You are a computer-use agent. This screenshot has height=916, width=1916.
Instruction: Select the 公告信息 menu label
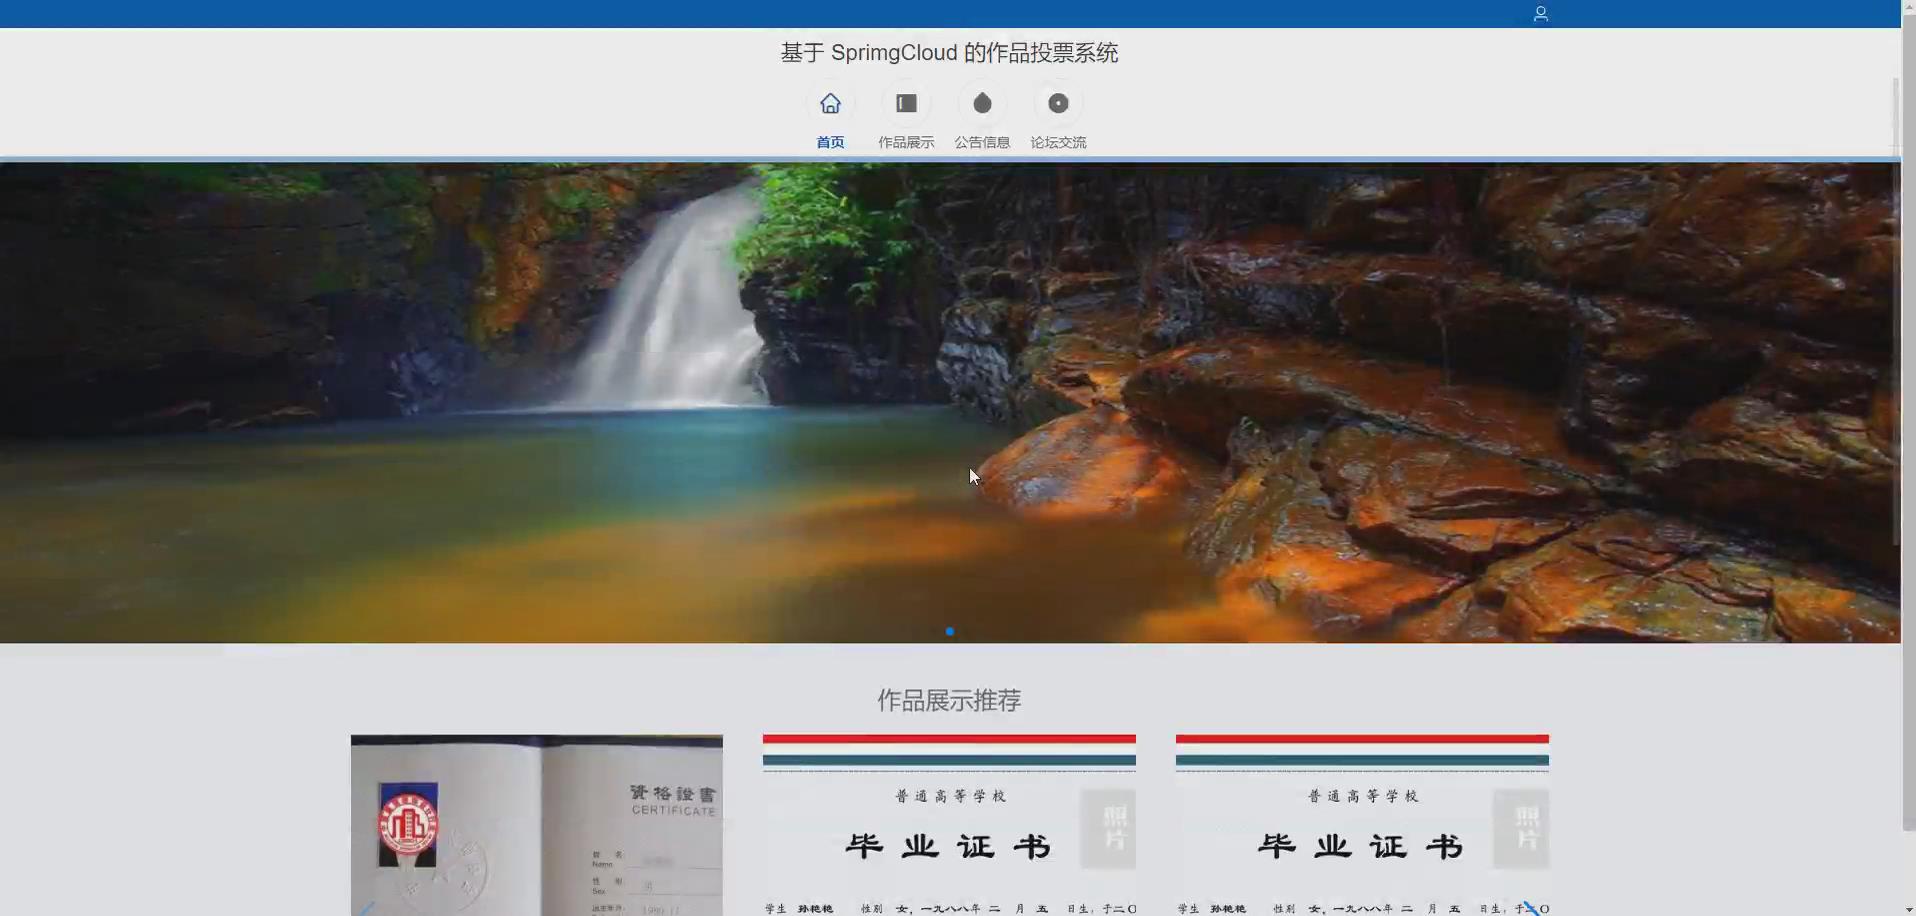click(x=982, y=142)
